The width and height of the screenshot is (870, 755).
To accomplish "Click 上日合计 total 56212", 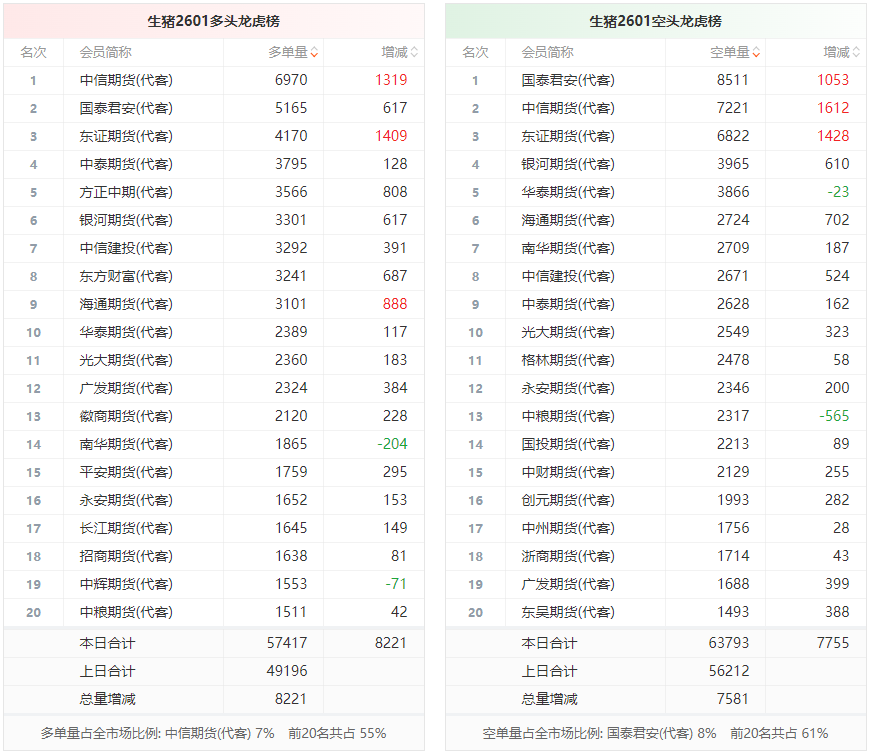I will [729, 671].
